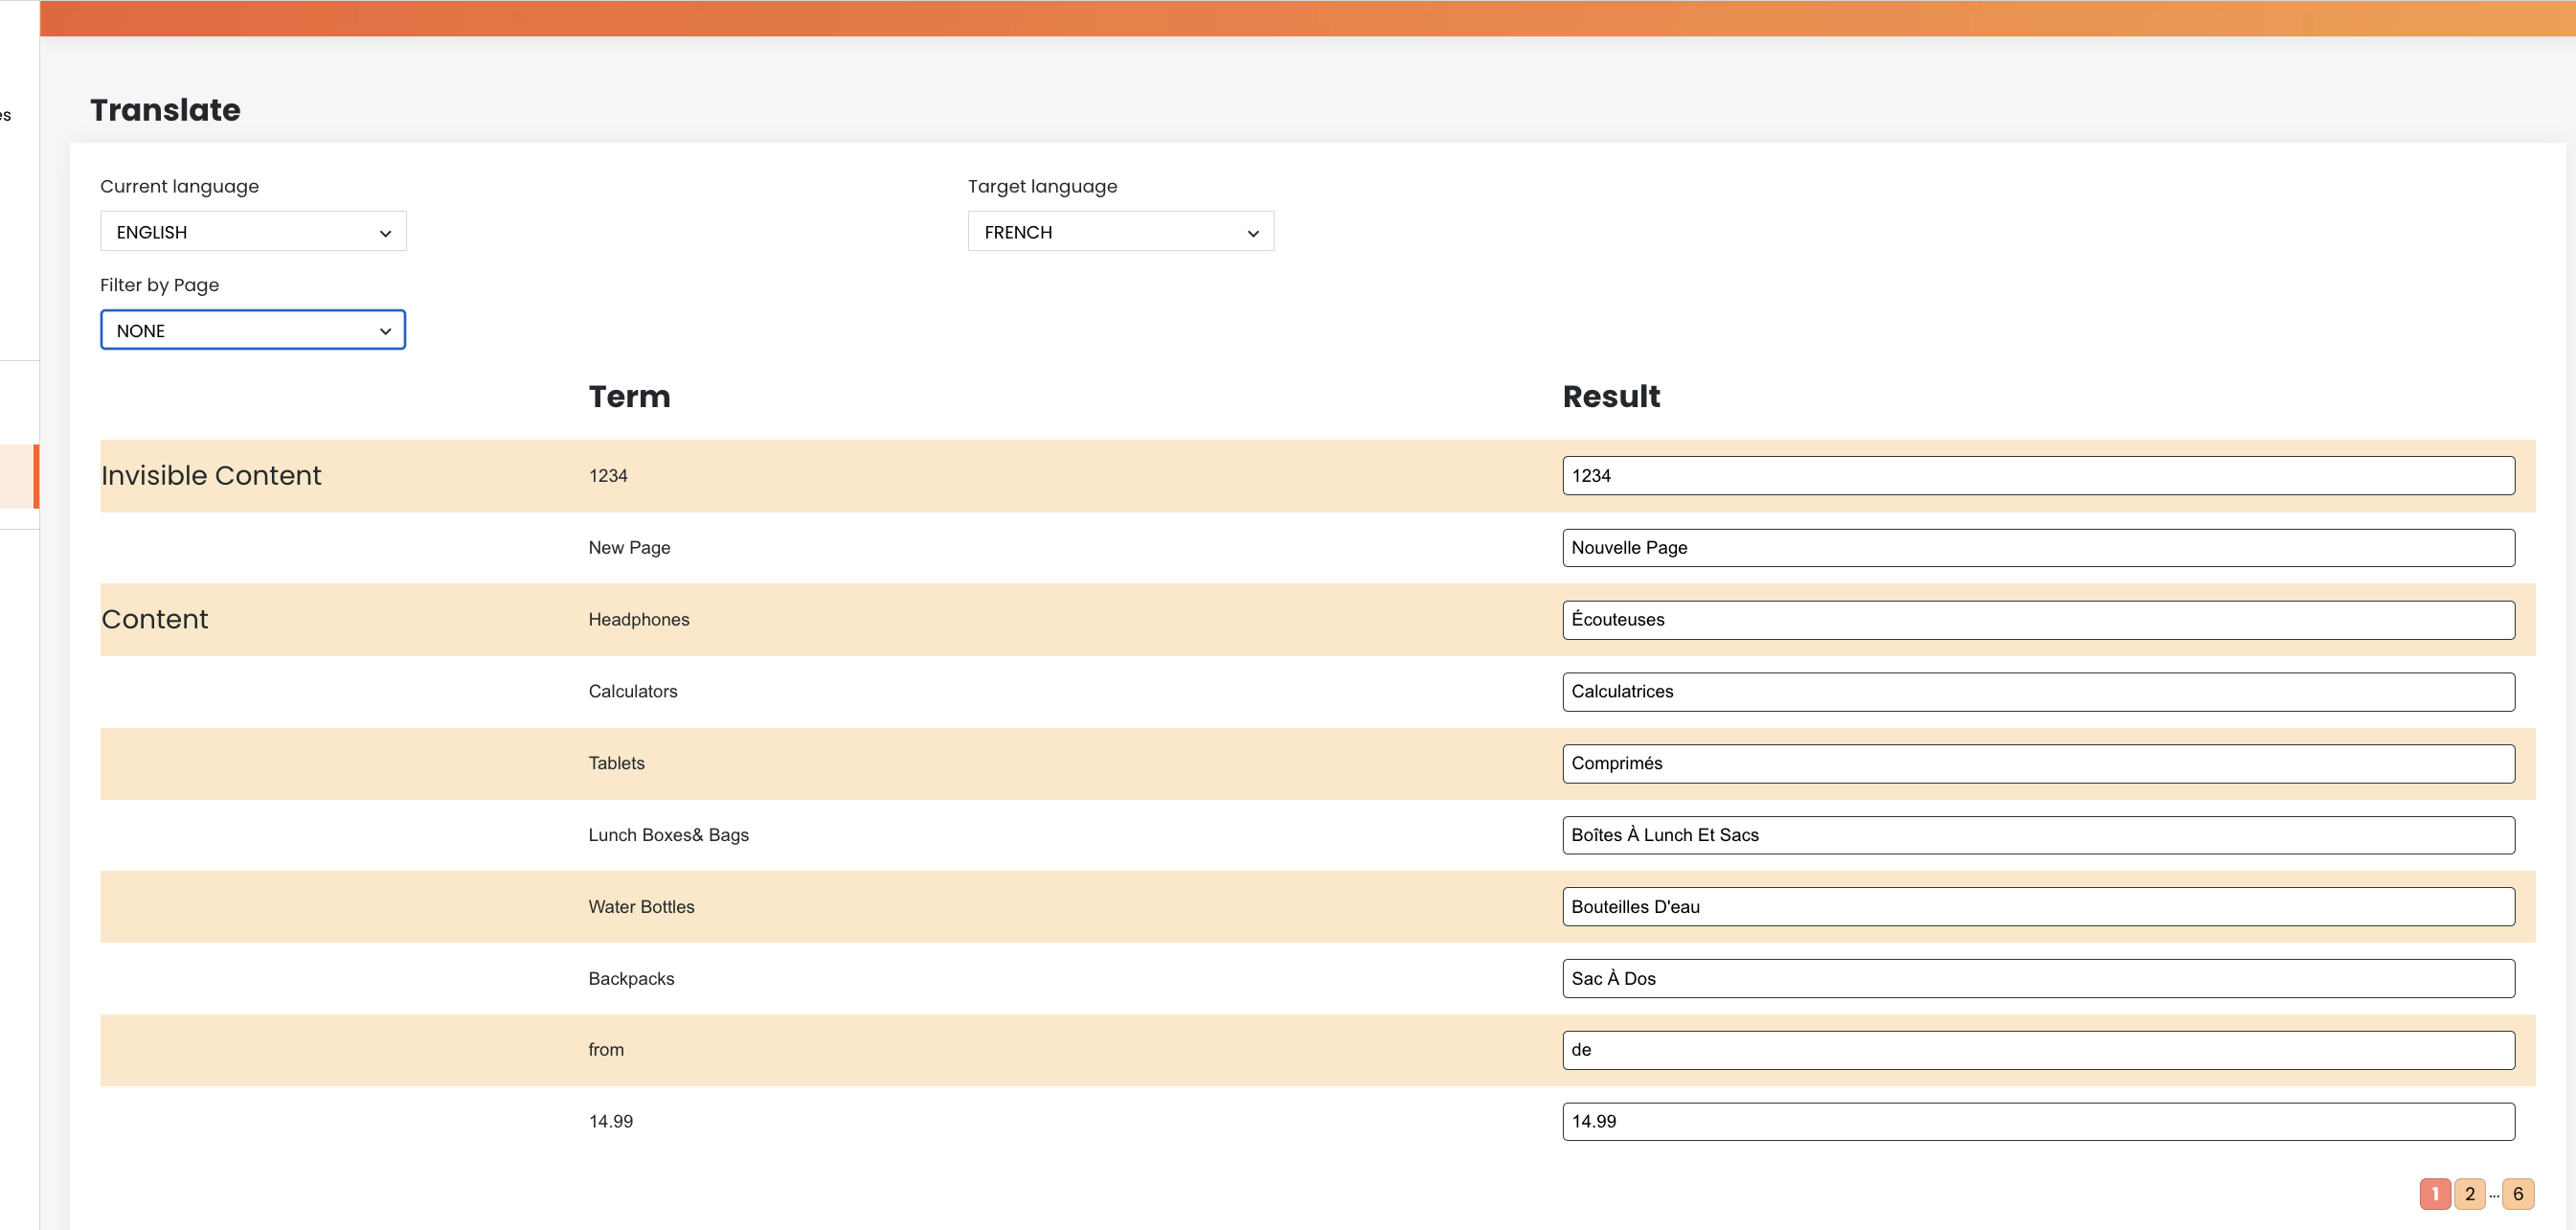Image resolution: width=2576 pixels, height=1230 pixels.
Task: Click the chevron arrow in FRENCH selector
Action: [1252, 233]
